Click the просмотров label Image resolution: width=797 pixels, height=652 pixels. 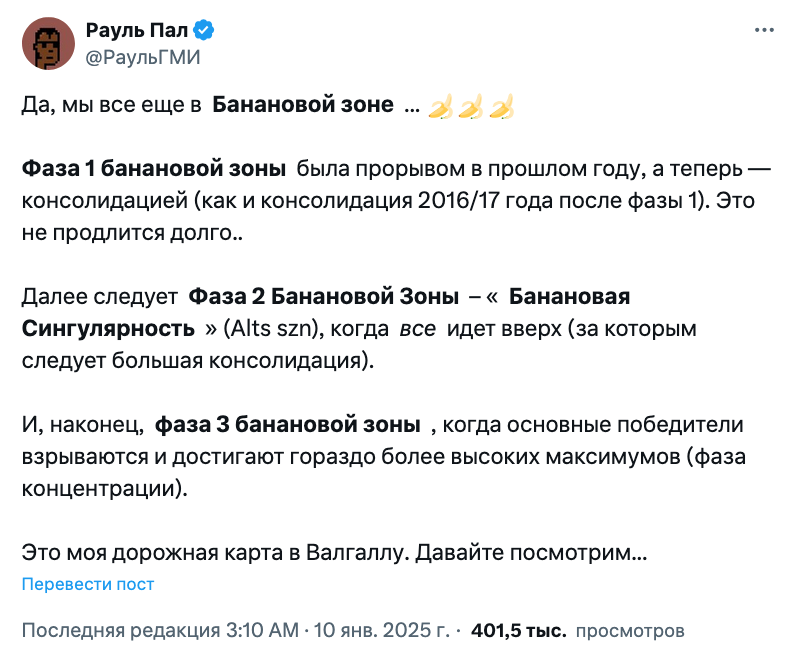(x=630, y=631)
